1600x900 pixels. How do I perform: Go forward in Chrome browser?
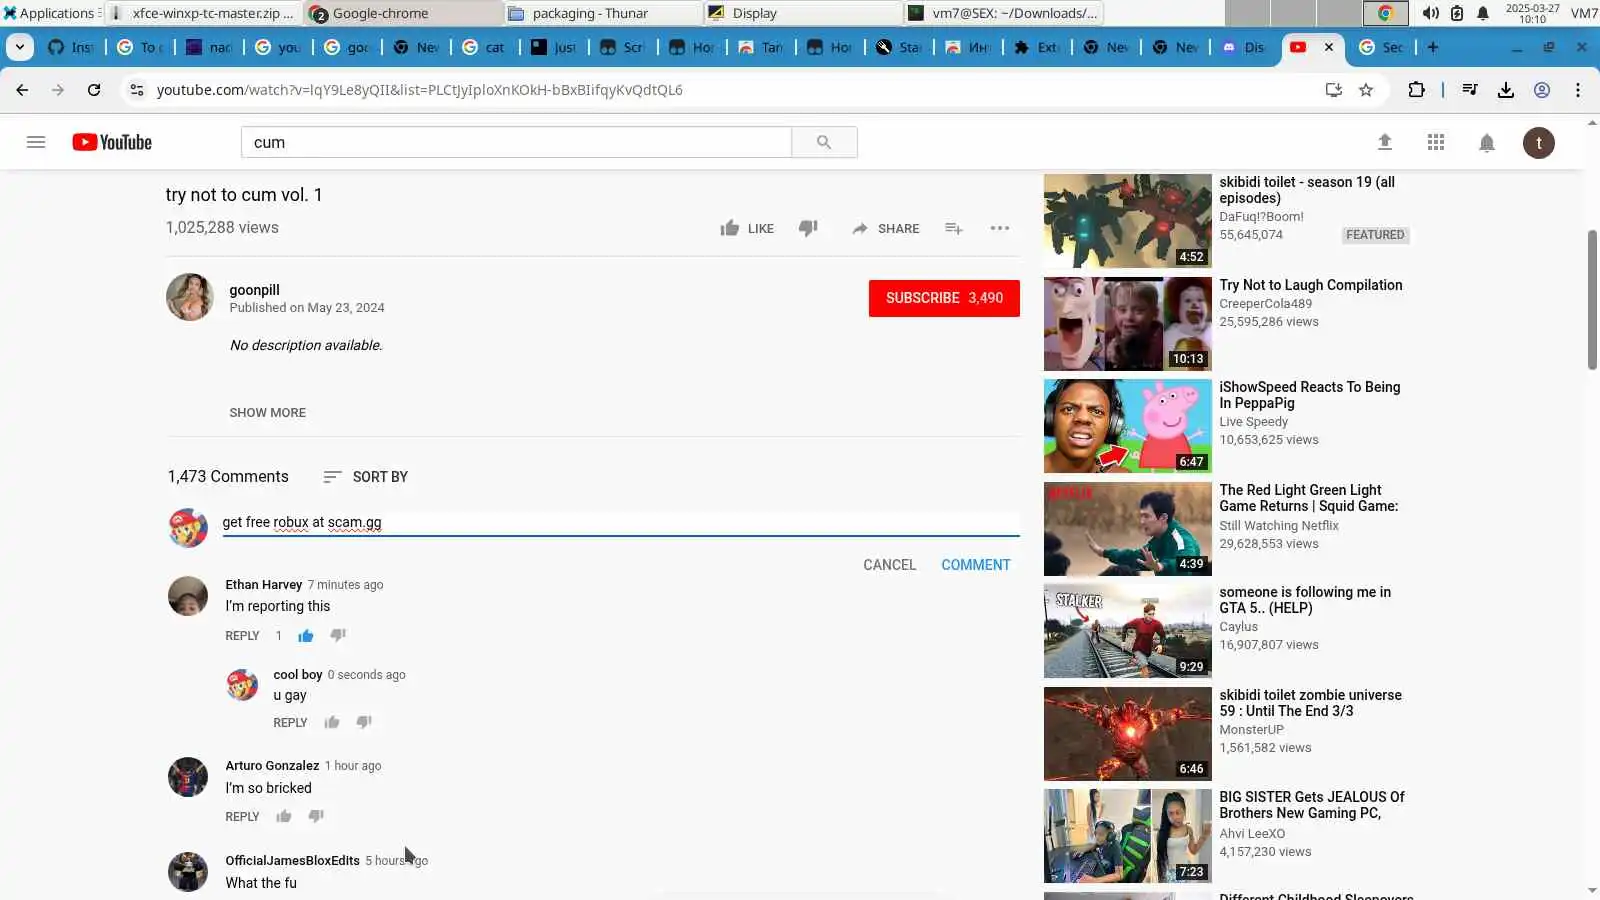click(x=58, y=90)
